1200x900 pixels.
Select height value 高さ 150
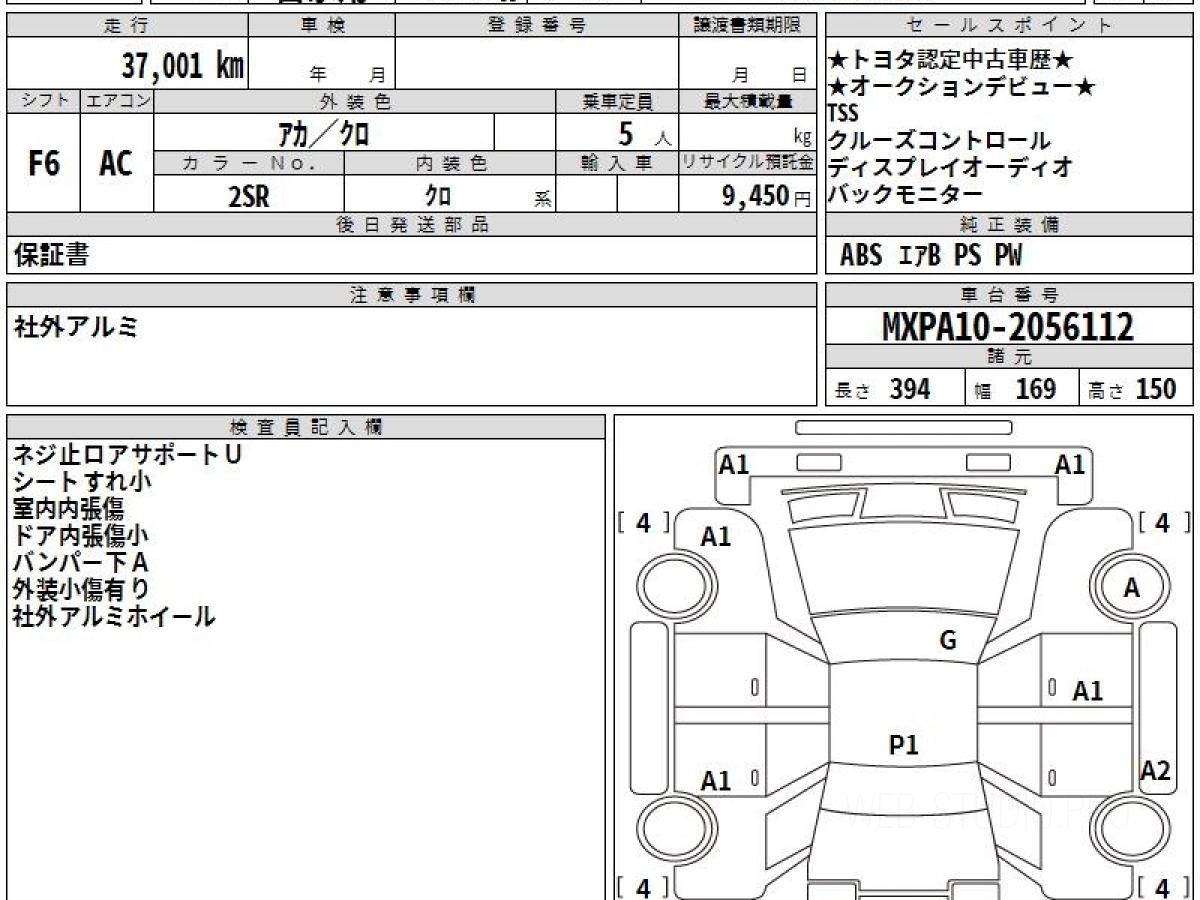pyautogui.click(x=1132, y=389)
